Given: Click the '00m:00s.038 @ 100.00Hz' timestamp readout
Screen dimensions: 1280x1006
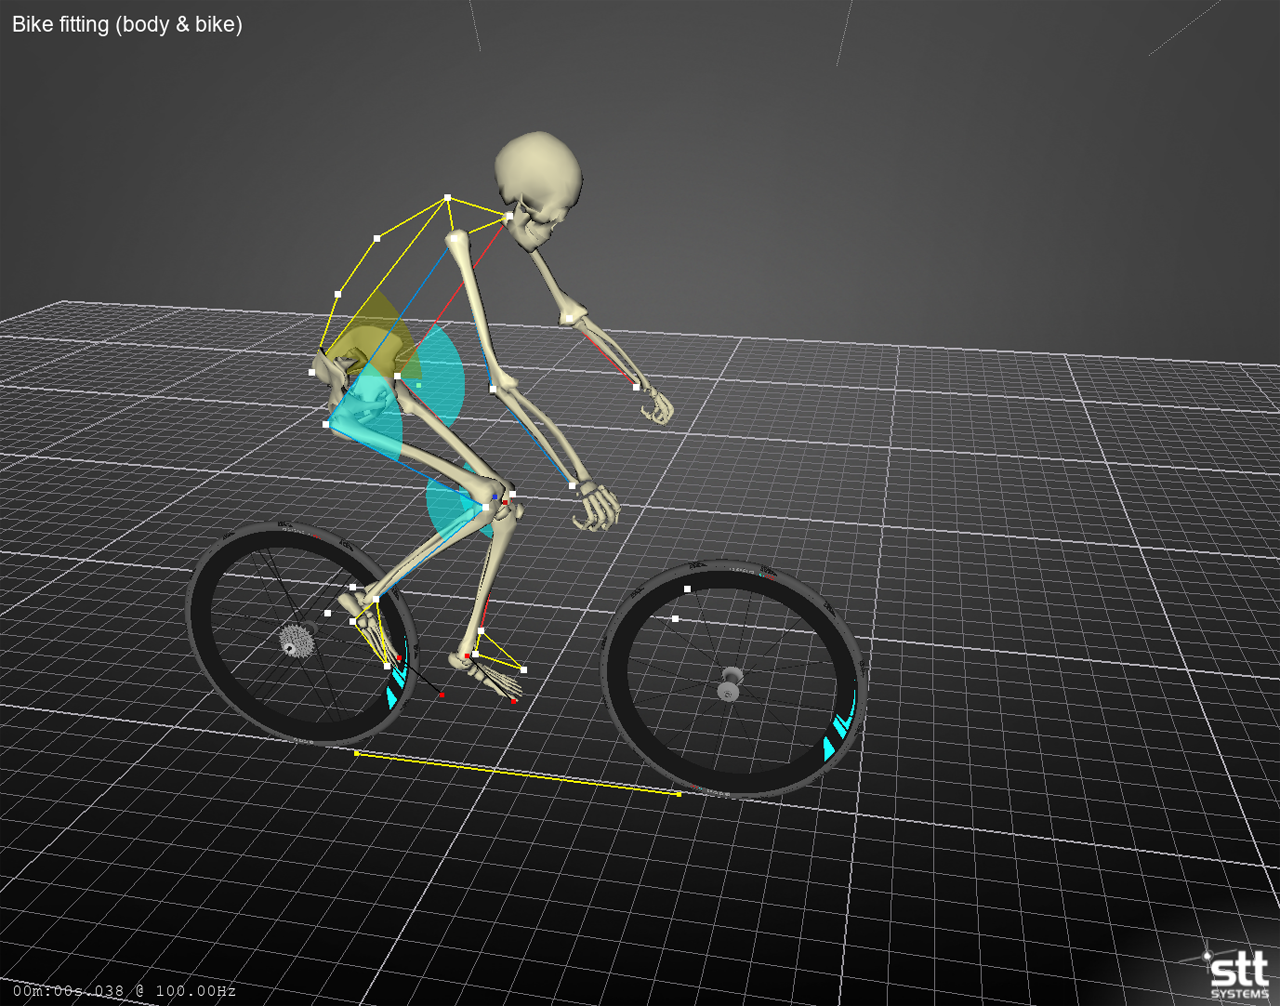Looking at the screenshot, I should 125,991.
